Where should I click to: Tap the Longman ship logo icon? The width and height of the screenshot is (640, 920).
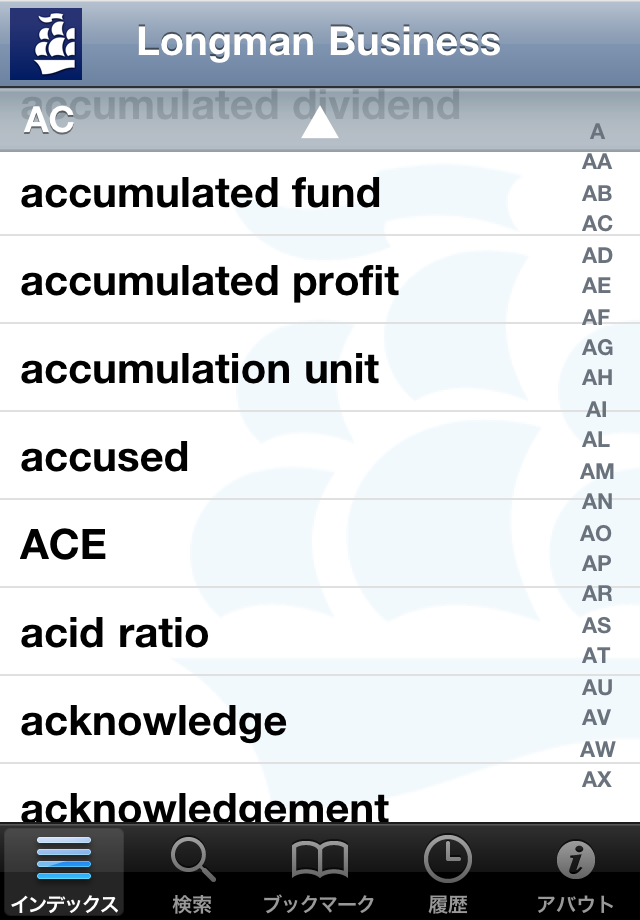(x=46, y=44)
